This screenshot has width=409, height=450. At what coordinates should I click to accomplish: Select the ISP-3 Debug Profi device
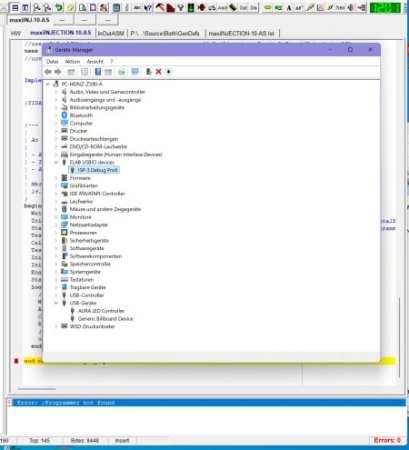pos(98,170)
